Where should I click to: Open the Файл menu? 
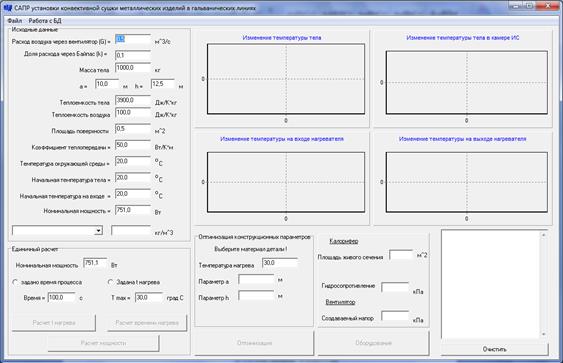[x=15, y=21]
